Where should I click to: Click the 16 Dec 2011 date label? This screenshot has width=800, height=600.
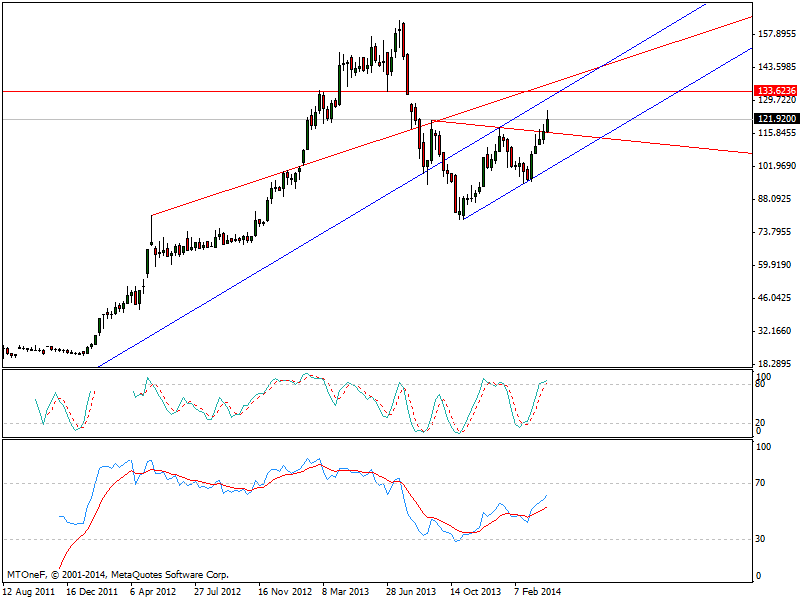click(93, 591)
